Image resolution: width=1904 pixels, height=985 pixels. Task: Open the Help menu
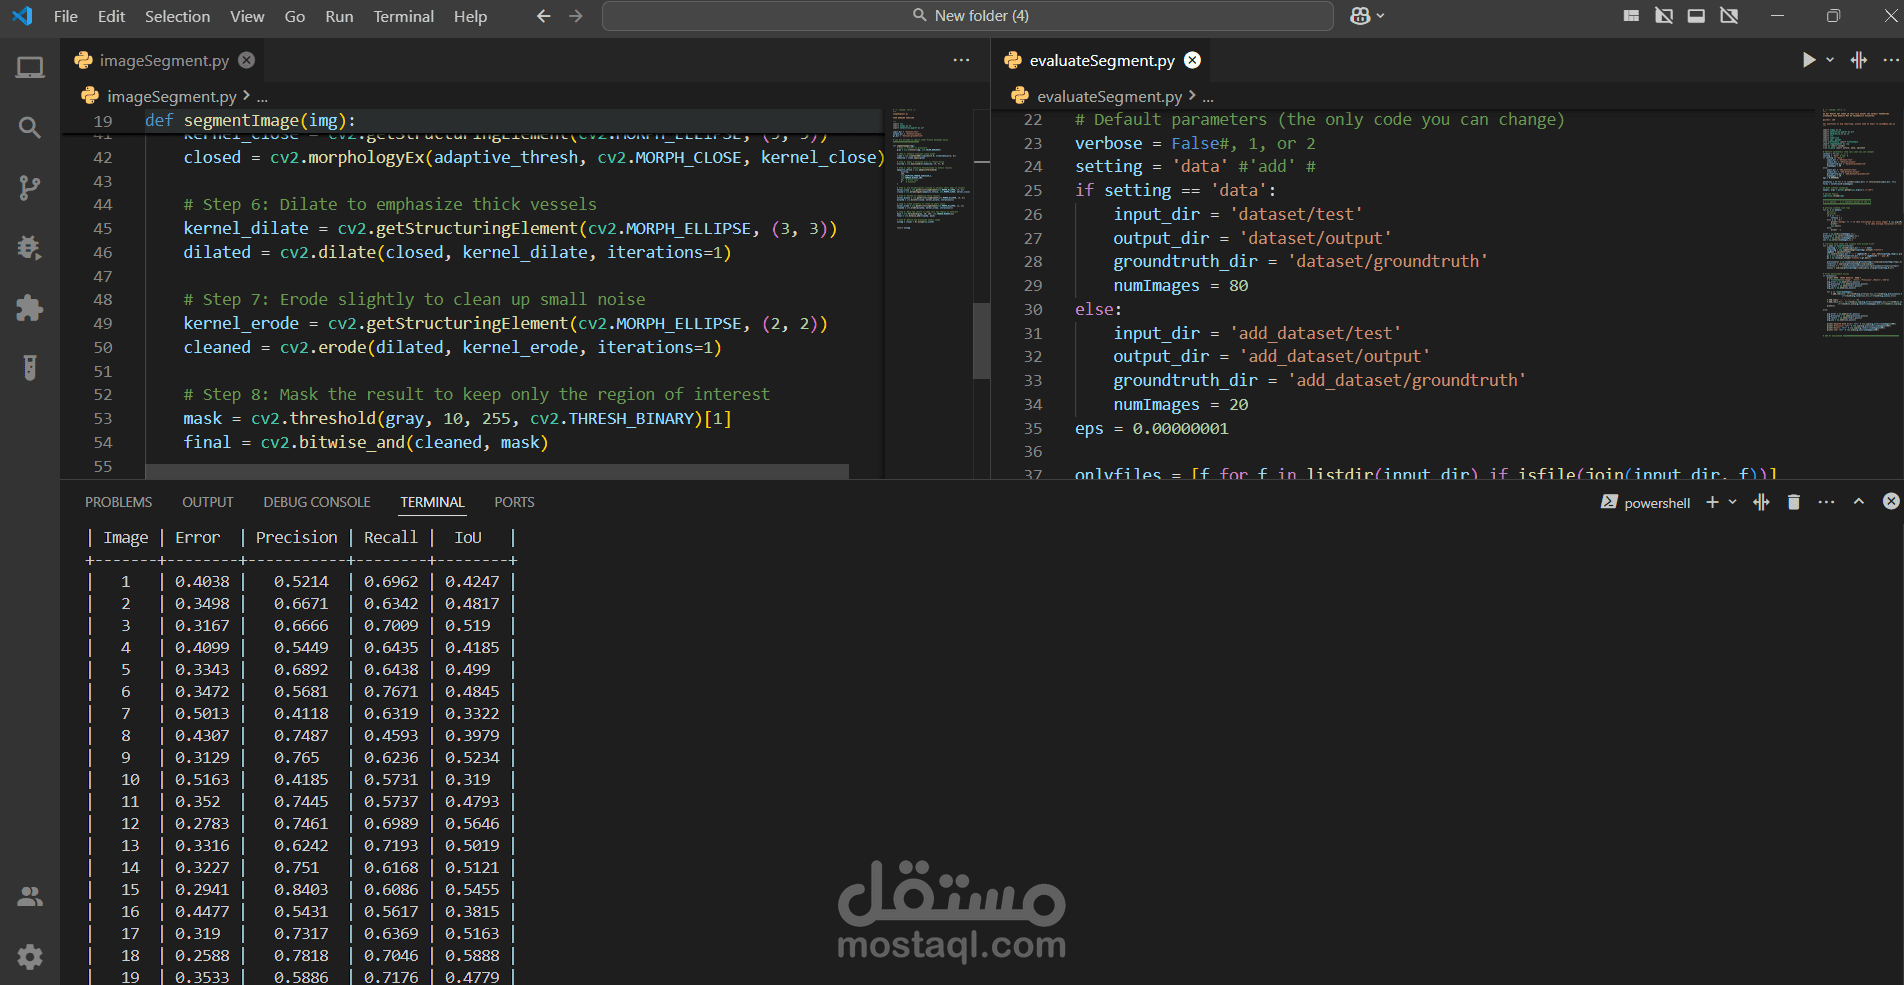[x=470, y=16]
